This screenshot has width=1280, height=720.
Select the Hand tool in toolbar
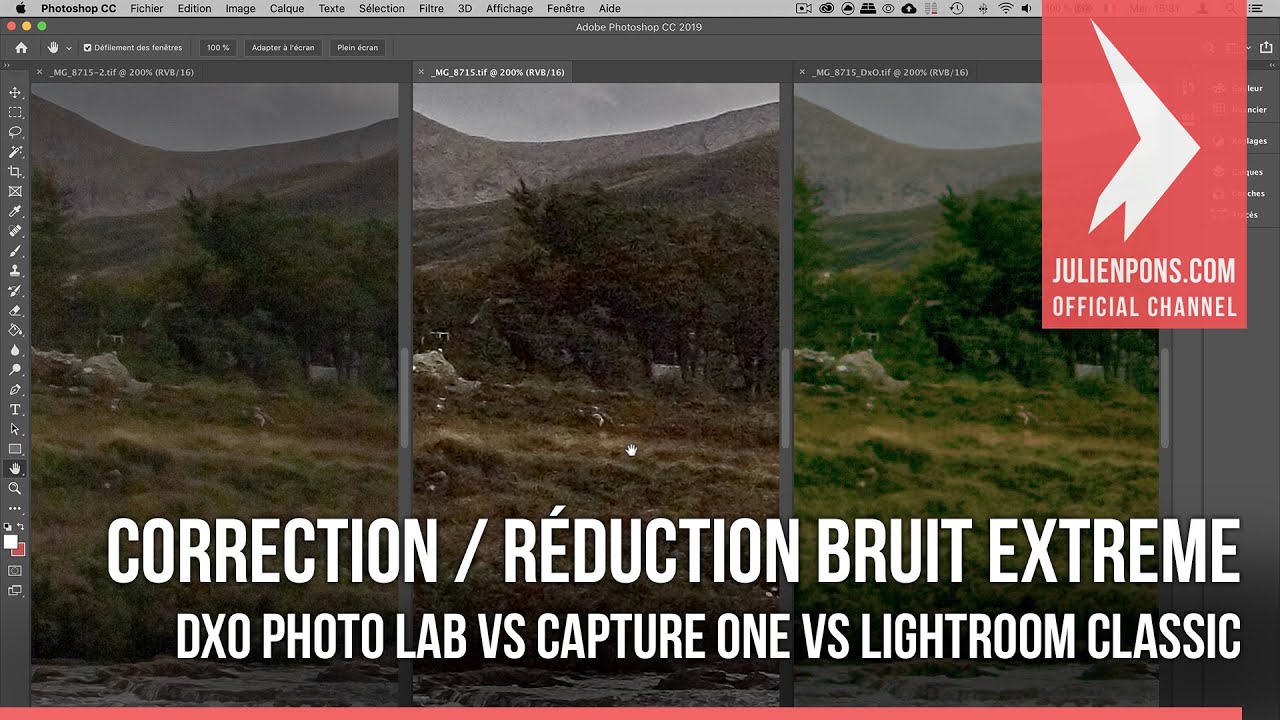click(x=15, y=468)
